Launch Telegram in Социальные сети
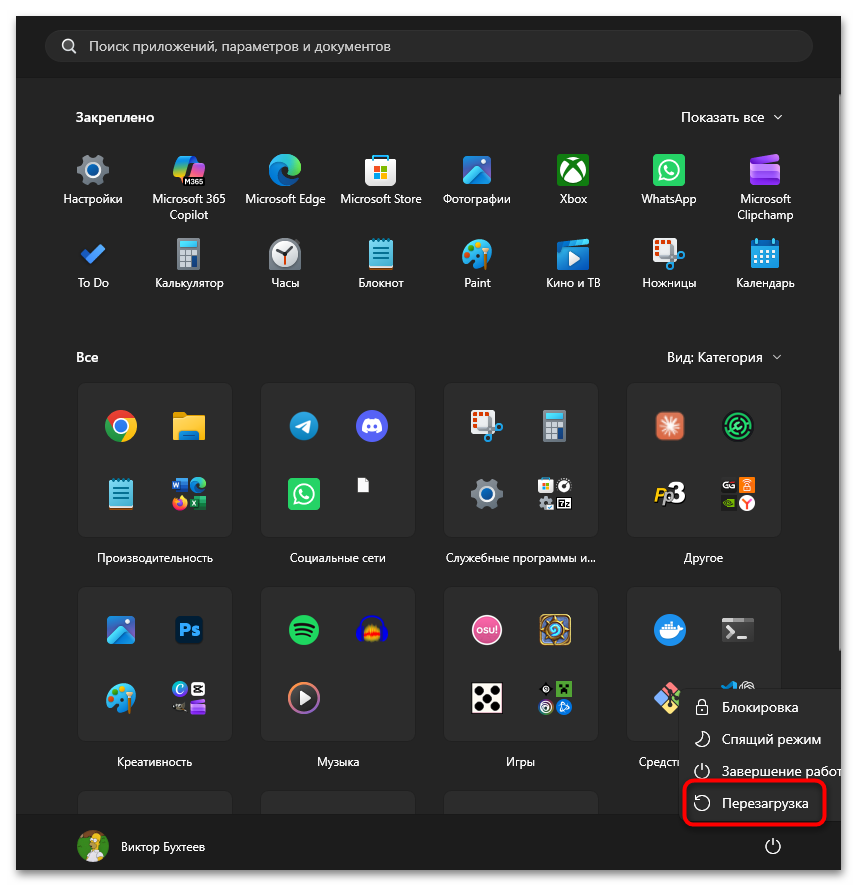 pyautogui.click(x=304, y=426)
